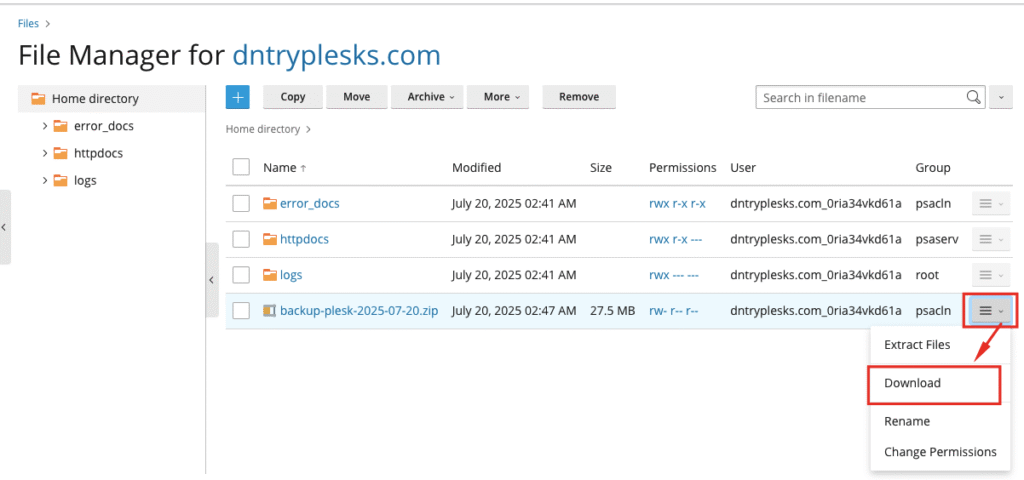Click the logs folder icon in the file list
The image size is (1024, 480).
point(270,275)
